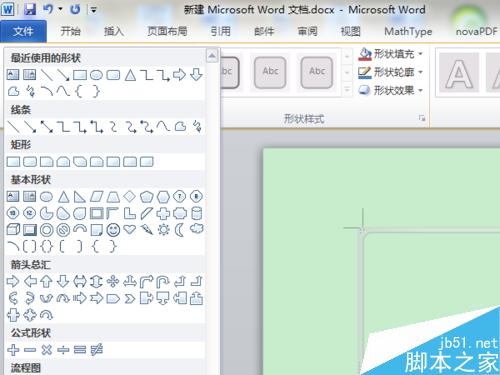Choose the pentagon arrow in 箭头总汇
This screenshot has width=500, height=375.
coord(113,299)
